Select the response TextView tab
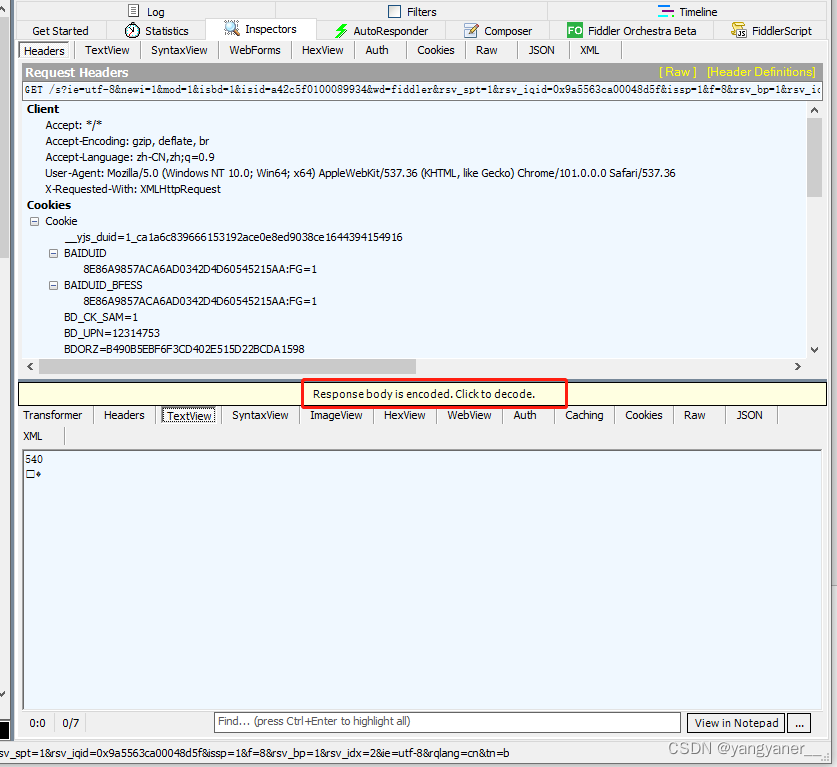The image size is (837, 767). click(x=189, y=416)
